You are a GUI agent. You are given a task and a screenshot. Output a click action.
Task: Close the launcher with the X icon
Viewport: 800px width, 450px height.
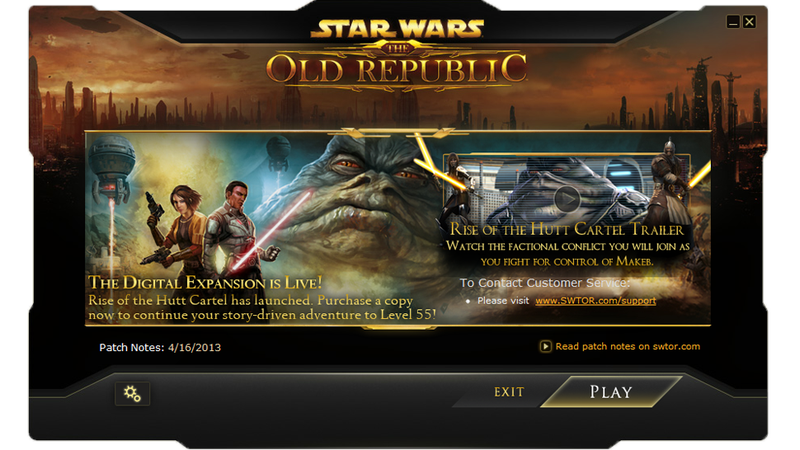(749, 22)
